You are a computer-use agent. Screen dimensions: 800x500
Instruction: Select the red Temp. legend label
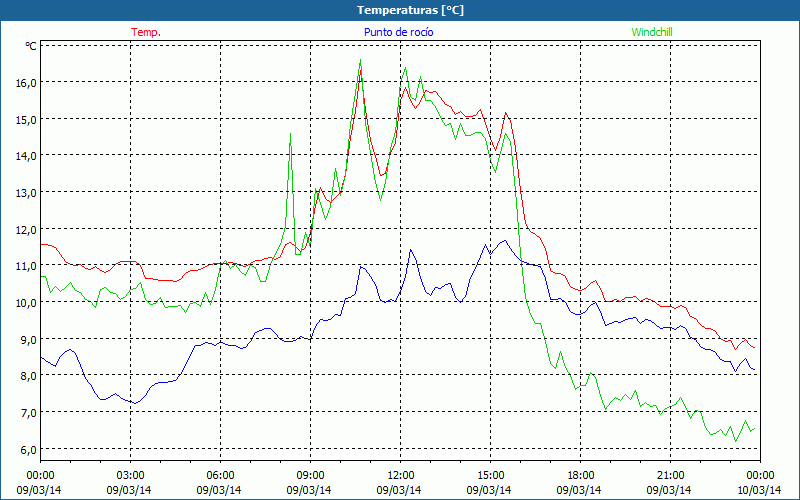pyautogui.click(x=146, y=32)
